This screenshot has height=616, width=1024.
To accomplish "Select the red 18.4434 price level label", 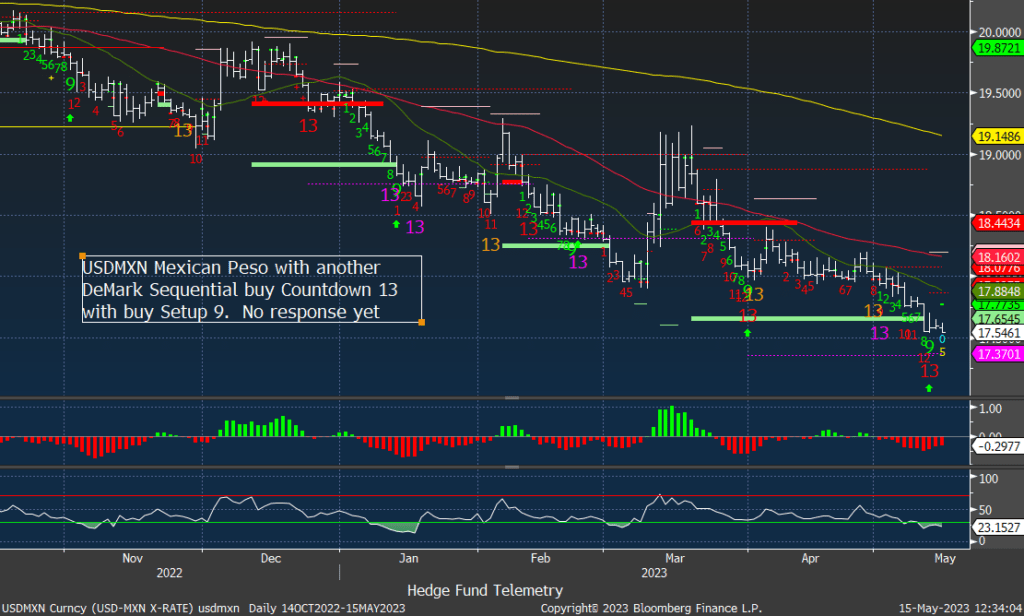I will (x=994, y=224).
